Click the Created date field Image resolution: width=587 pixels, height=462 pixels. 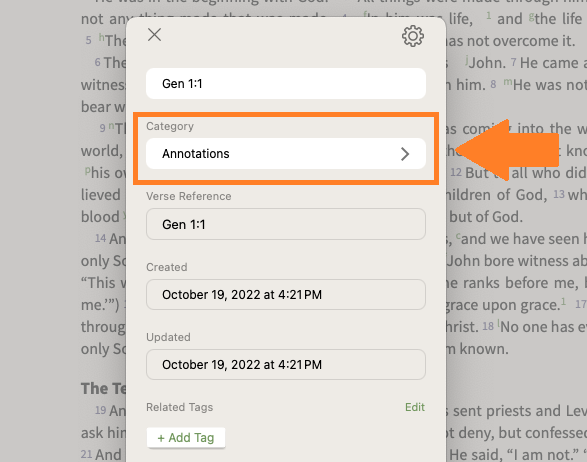coord(286,295)
